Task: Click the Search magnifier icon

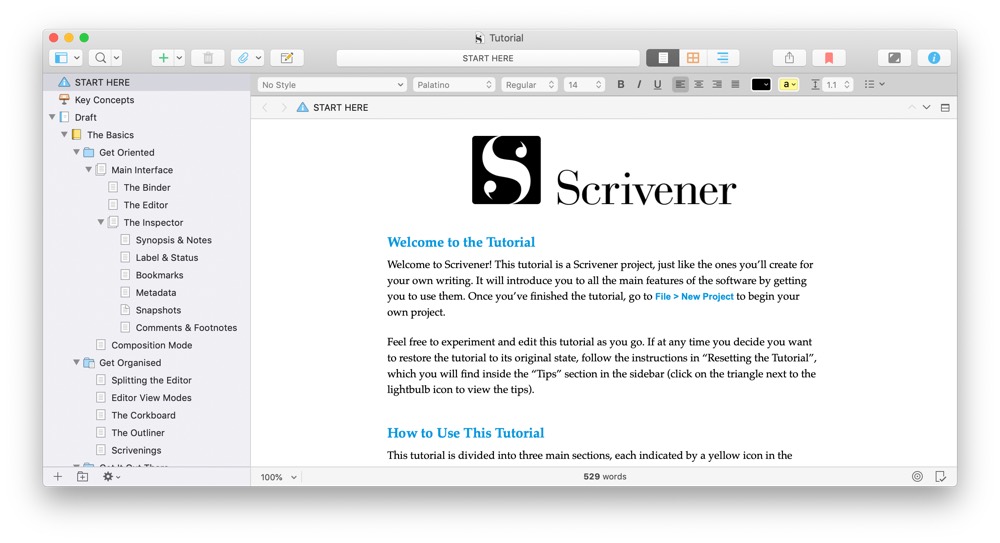Action: [x=100, y=58]
